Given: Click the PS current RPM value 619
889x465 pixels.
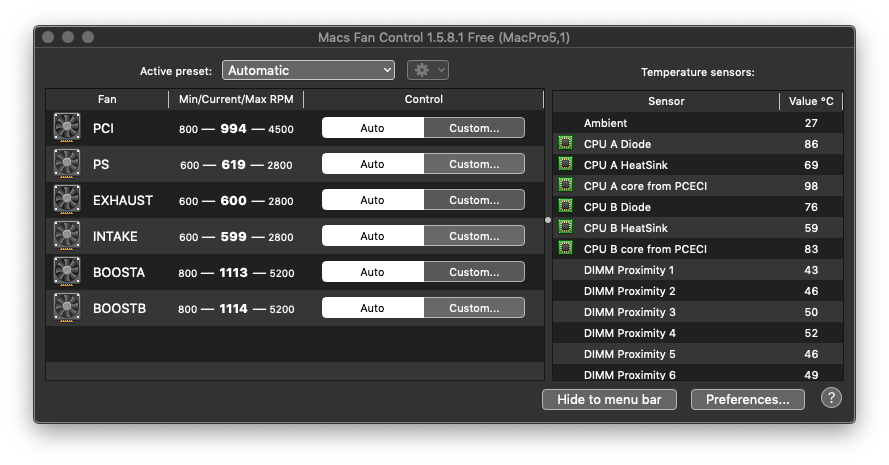Looking at the screenshot, I should [x=234, y=164].
